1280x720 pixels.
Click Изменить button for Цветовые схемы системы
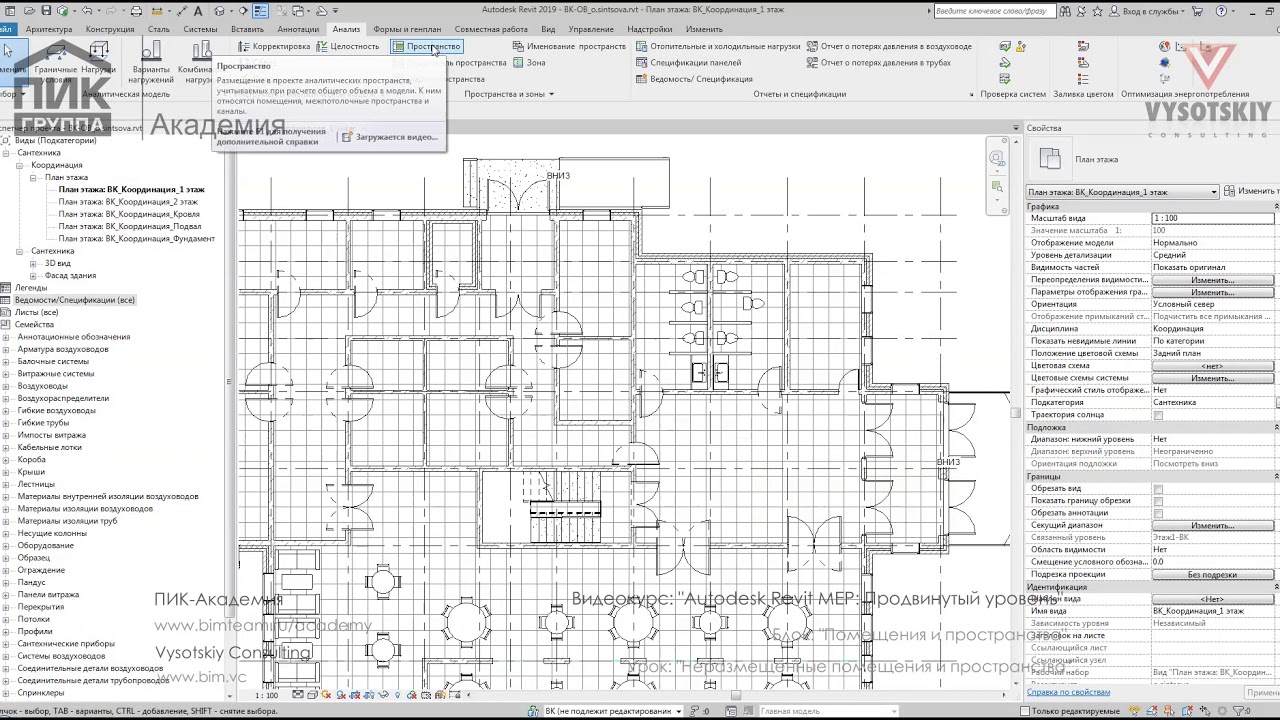tap(1213, 378)
